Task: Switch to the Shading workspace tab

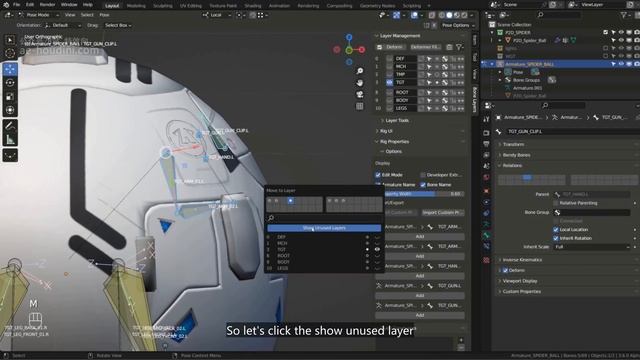Action: click(x=253, y=6)
